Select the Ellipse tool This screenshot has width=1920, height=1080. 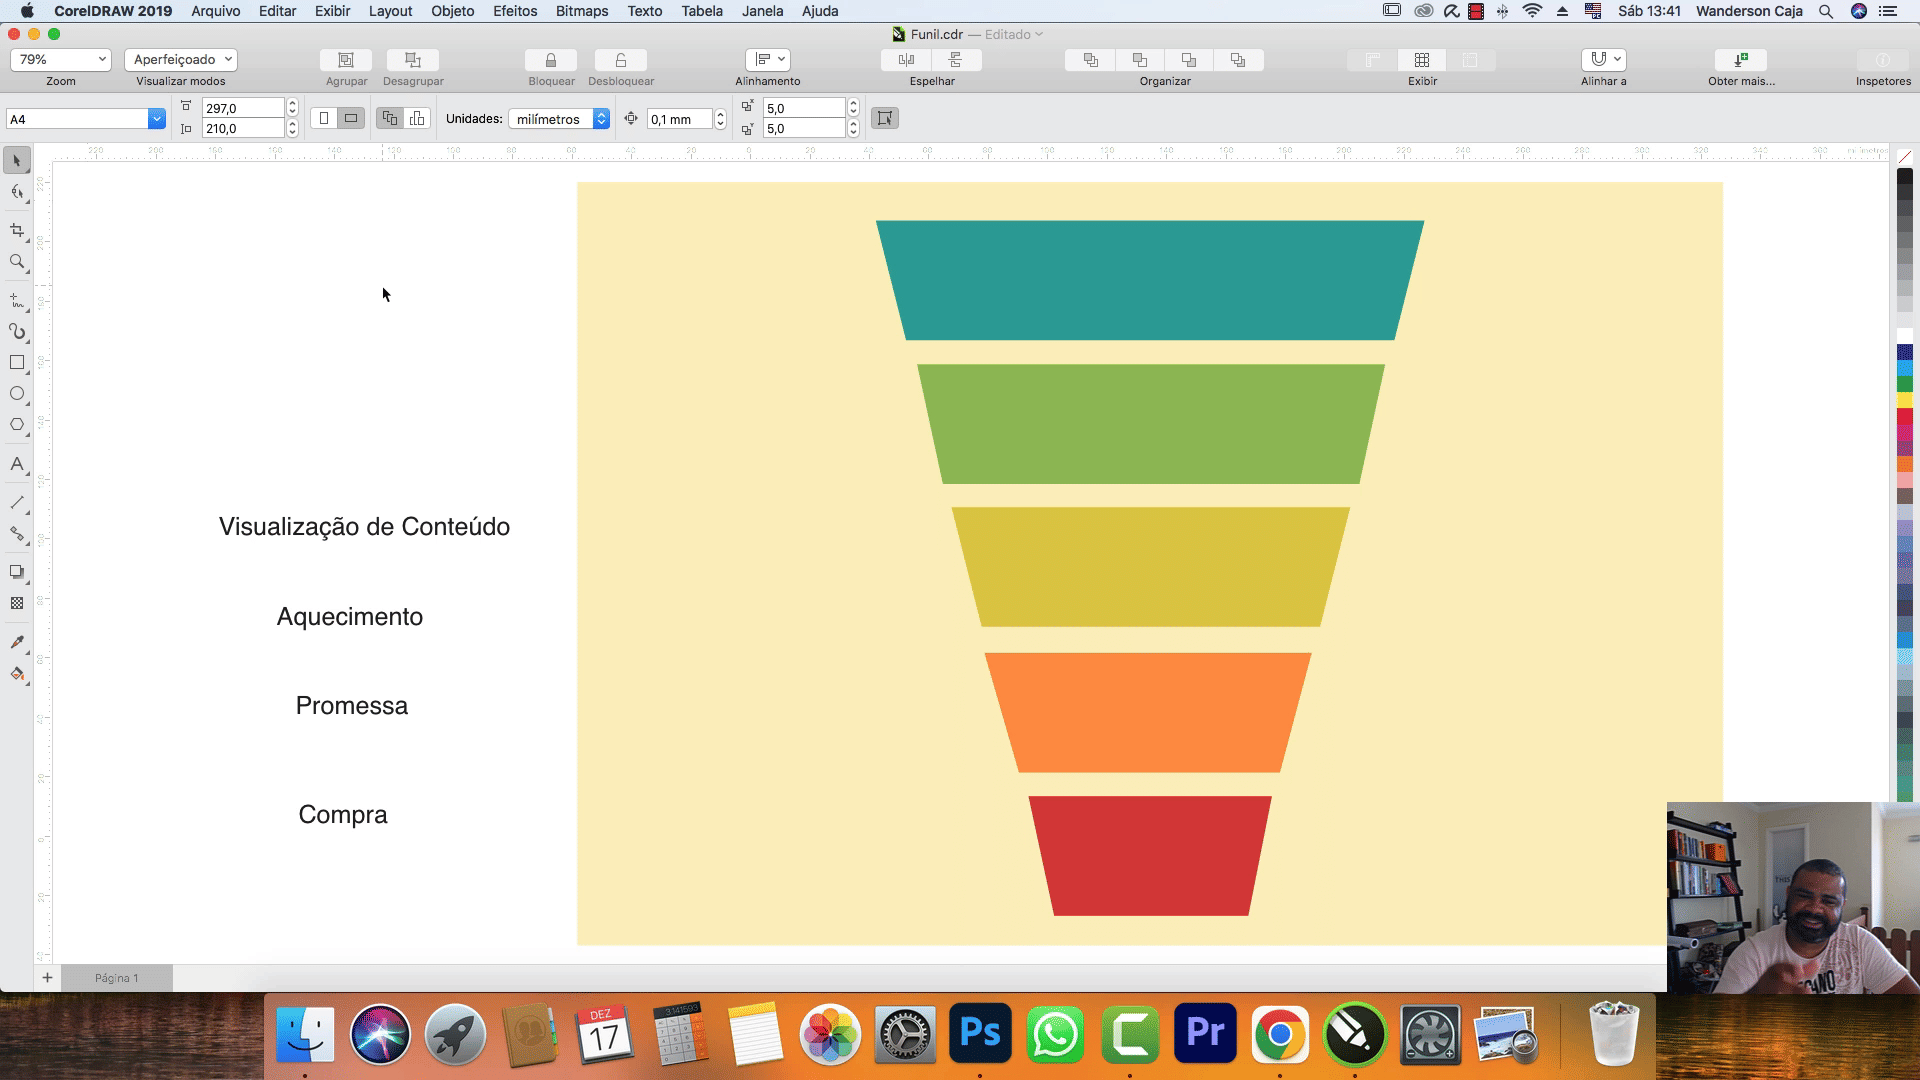click(17, 394)
